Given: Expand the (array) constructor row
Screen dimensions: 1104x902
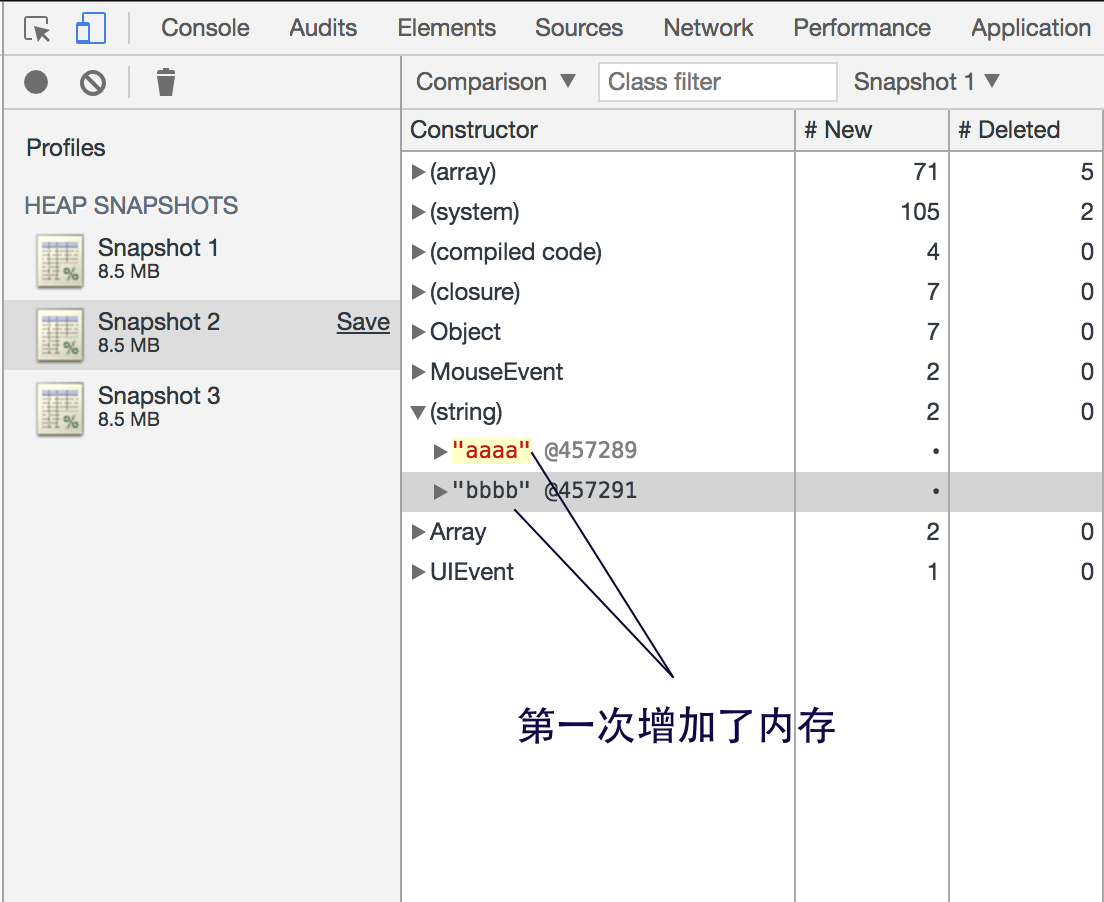Looking at the screenshot, I should [418, 172].
